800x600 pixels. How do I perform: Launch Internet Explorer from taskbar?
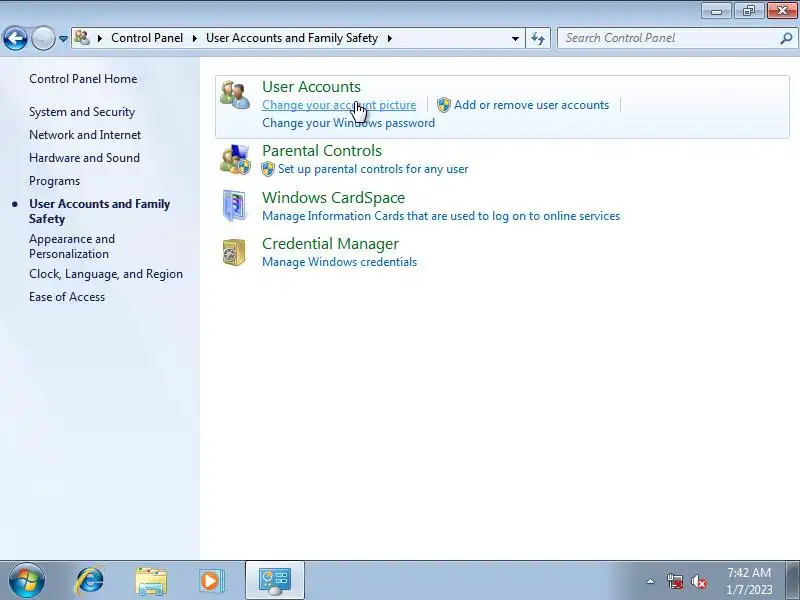point(89,581)
